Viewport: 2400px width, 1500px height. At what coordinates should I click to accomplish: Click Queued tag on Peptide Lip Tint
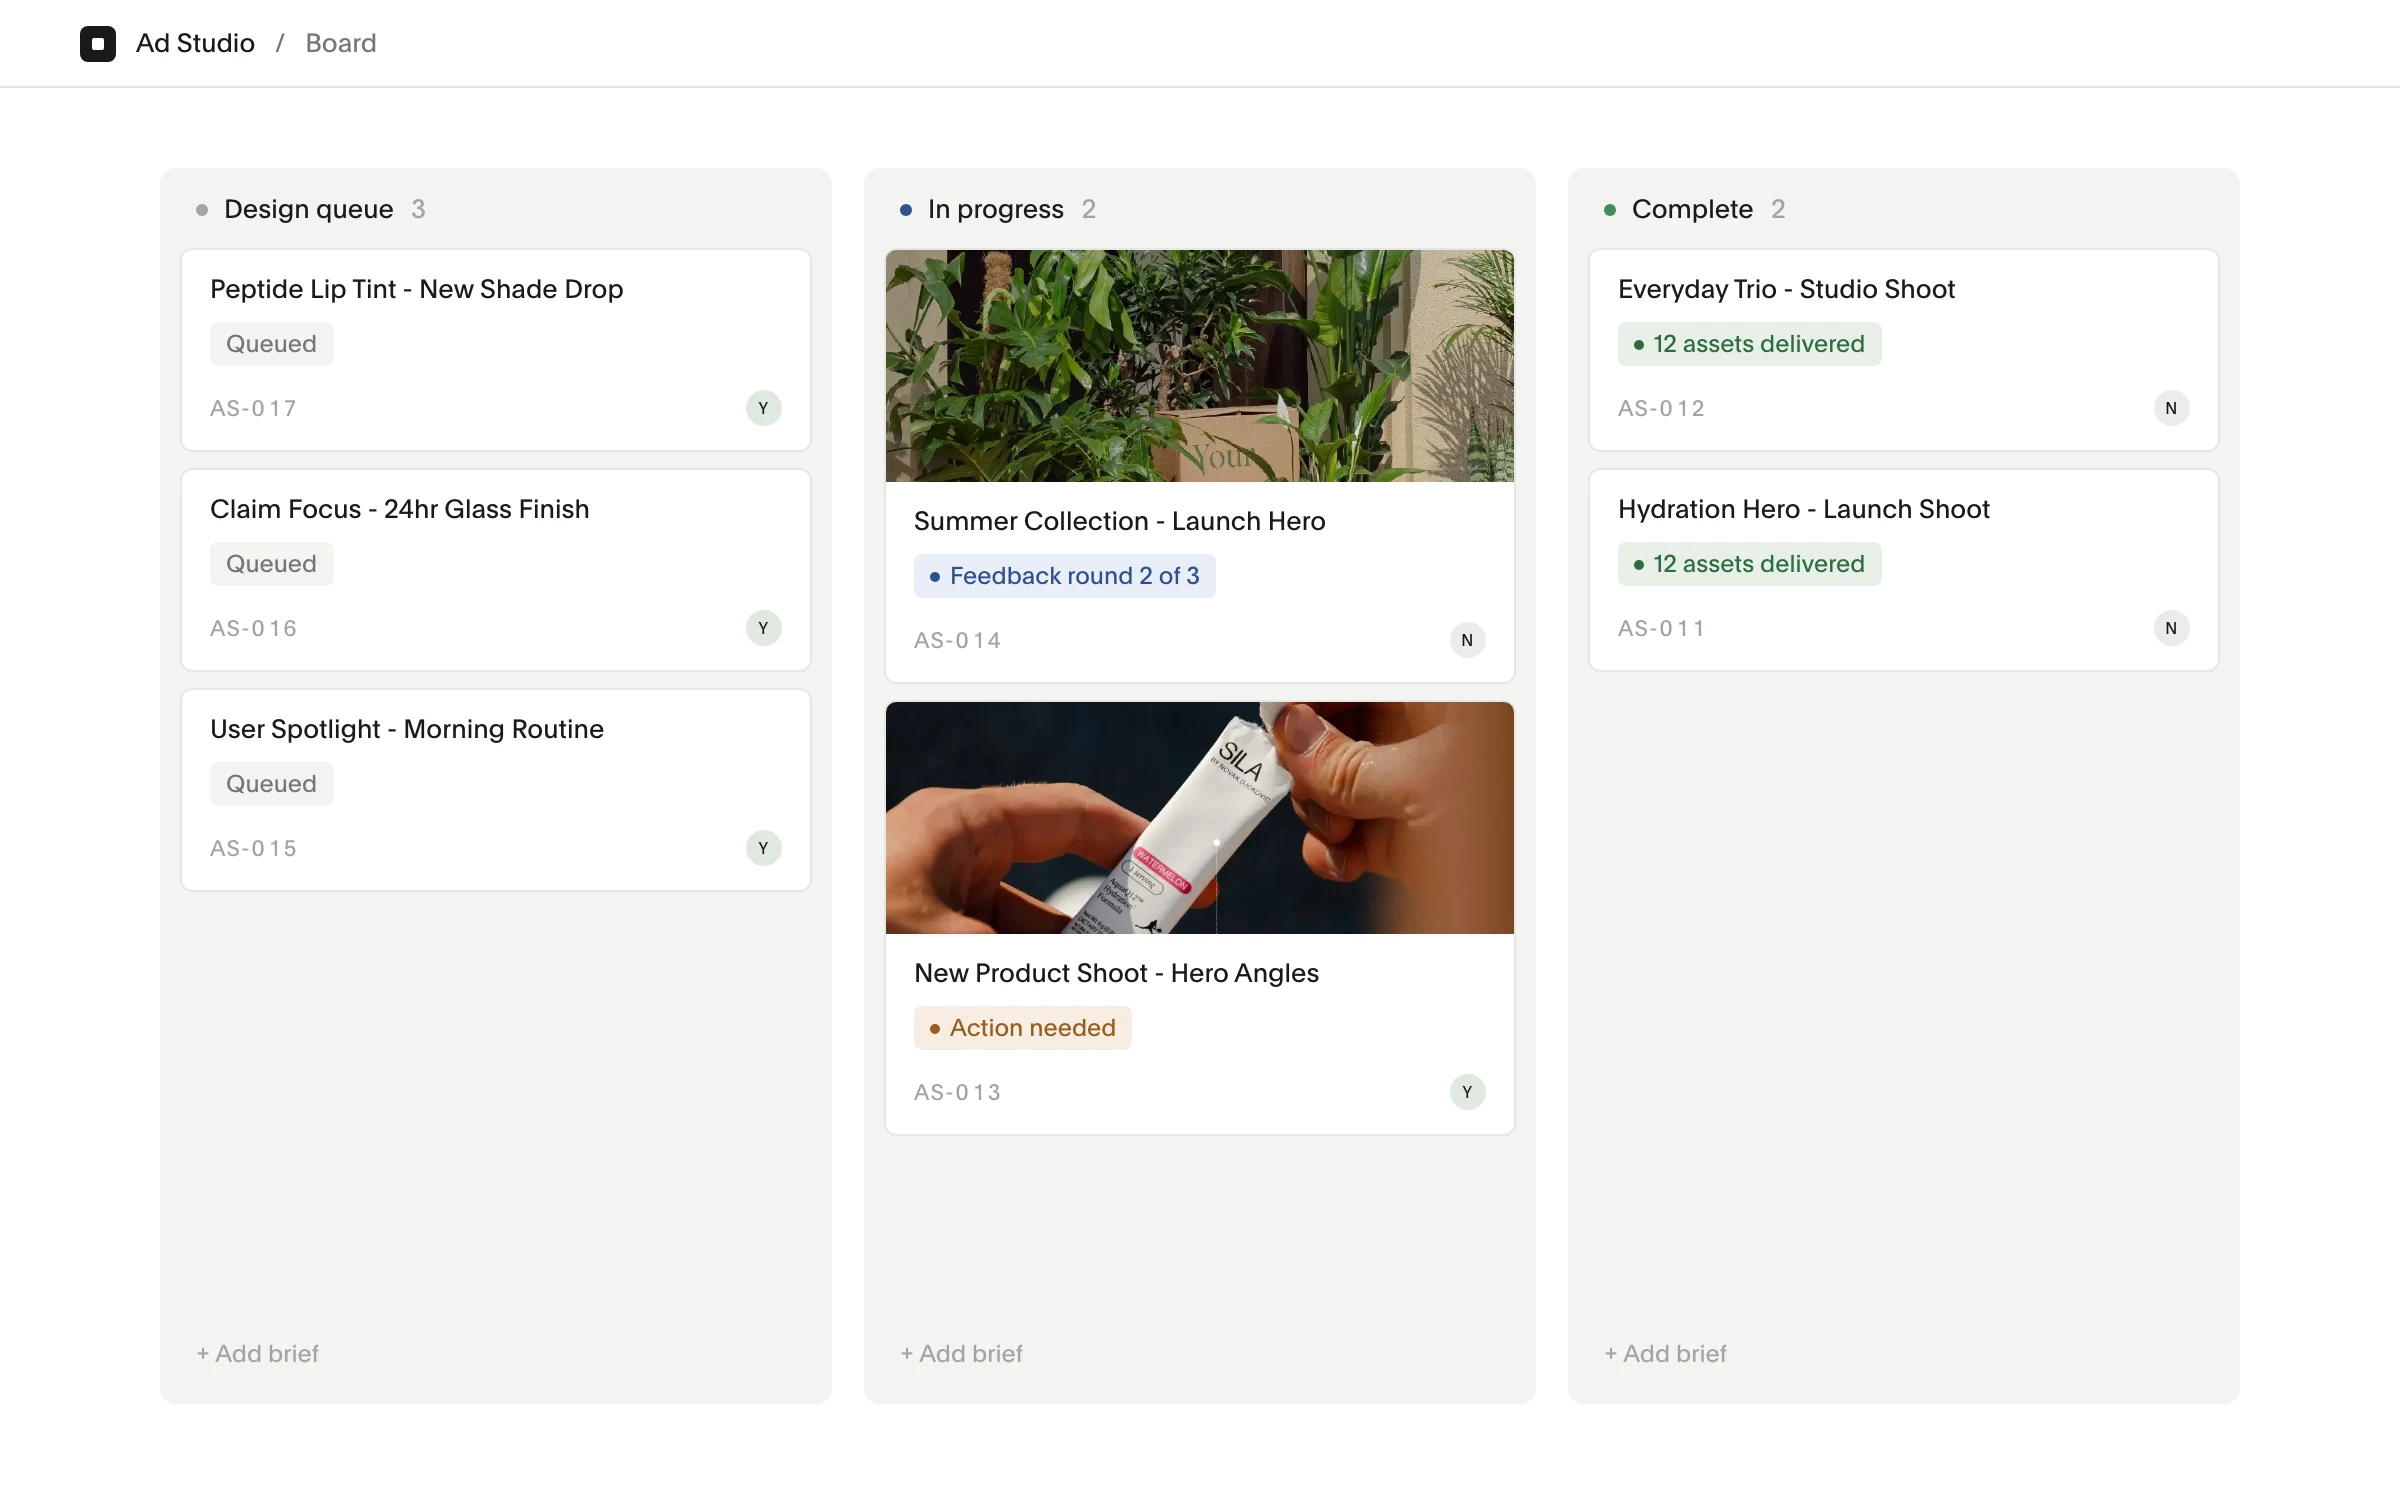[x=272, y=344]
